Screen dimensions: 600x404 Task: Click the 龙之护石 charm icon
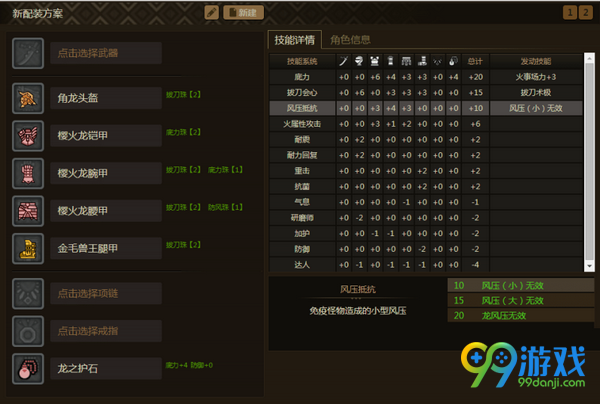(x=28, y=368)
